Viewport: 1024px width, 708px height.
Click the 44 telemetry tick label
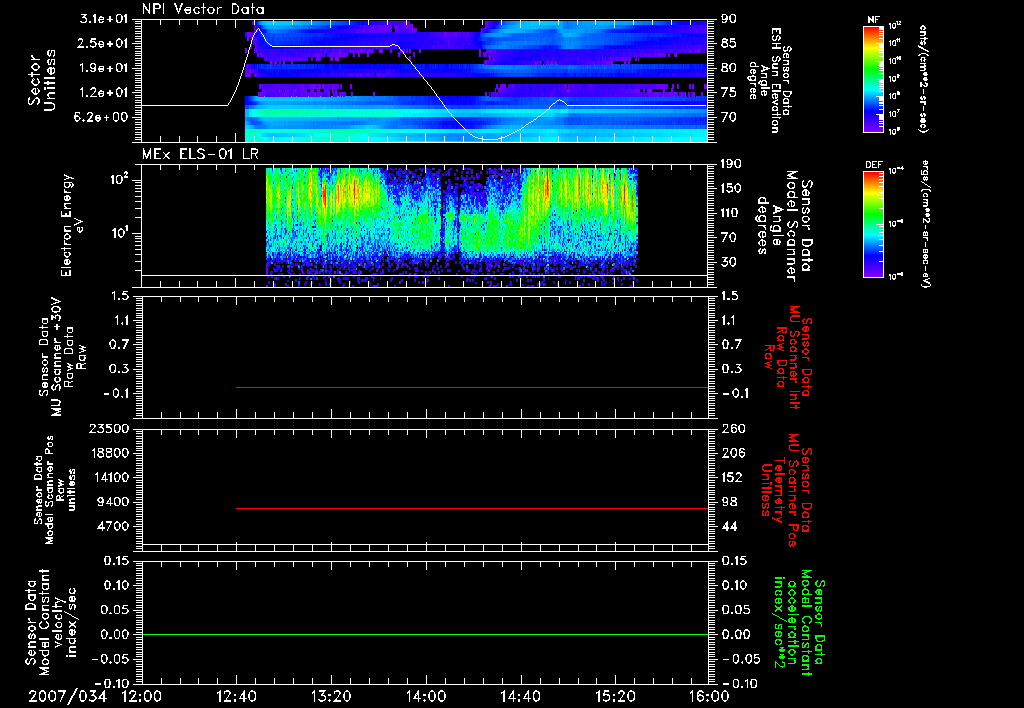pos(729,526)
